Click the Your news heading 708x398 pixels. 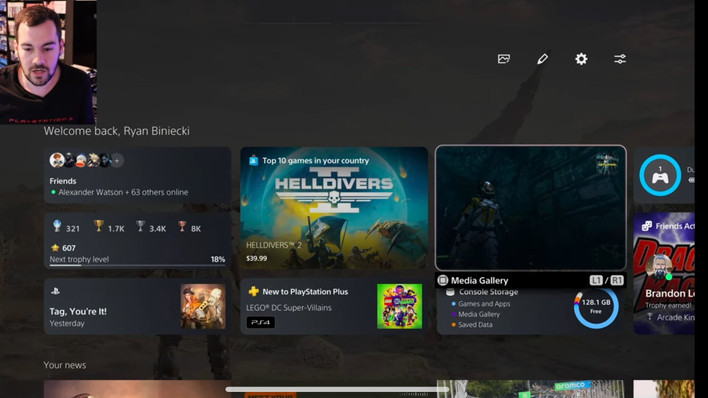coord(65,365)
